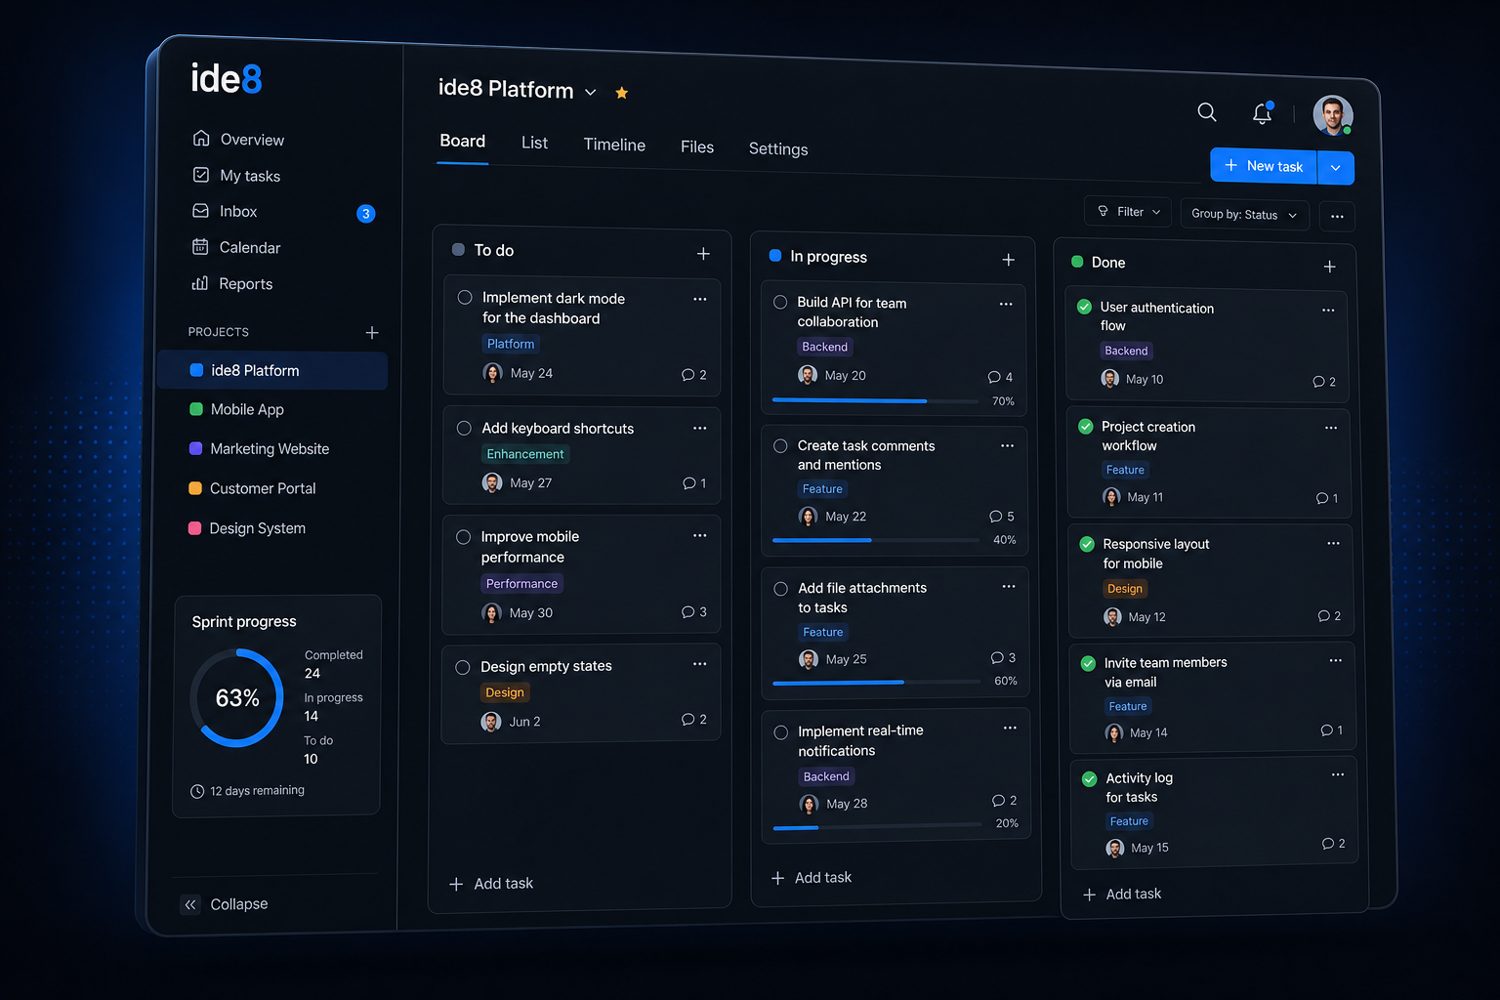
Task: Add a task with To do column plus icon
Action: pyautogui.click(x=703, y=254)
